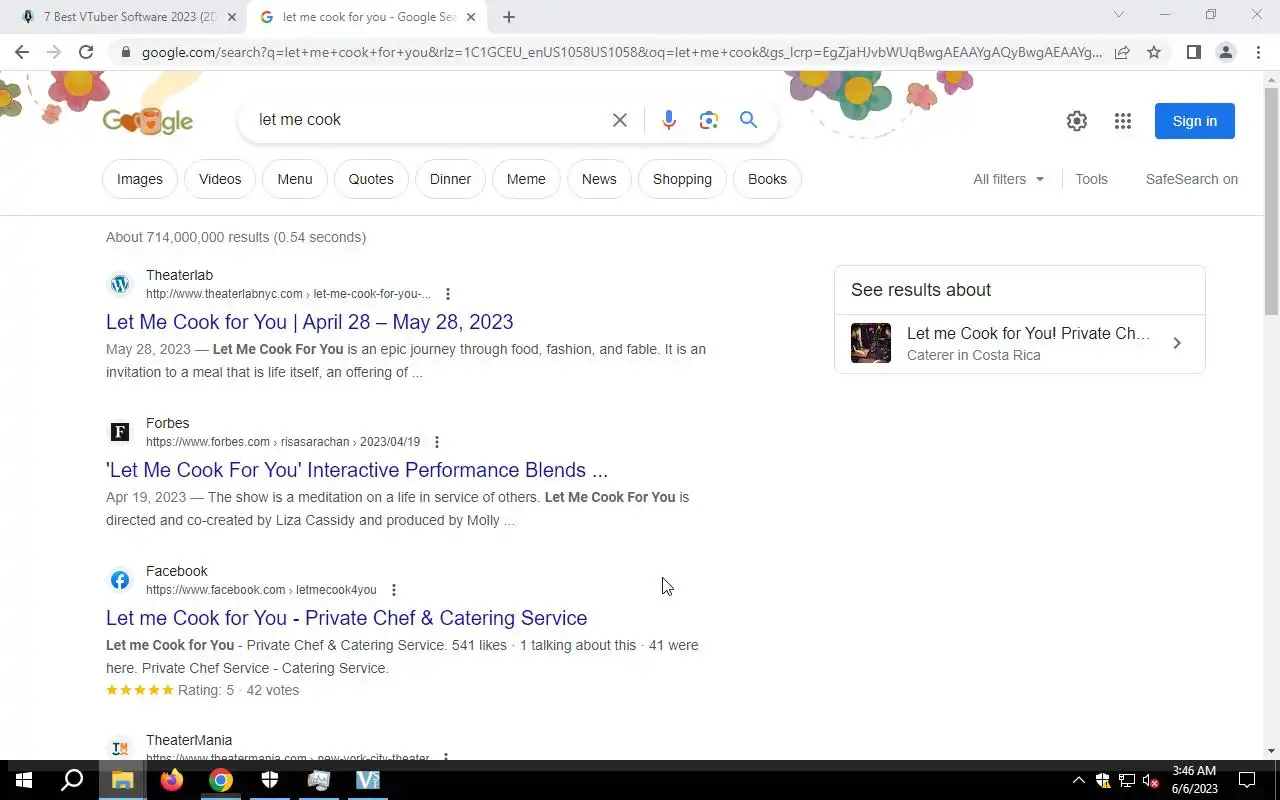Open Chrome three-dot menu
The width and height of the screenshot is (1280, 800).
pos(1258,52)
